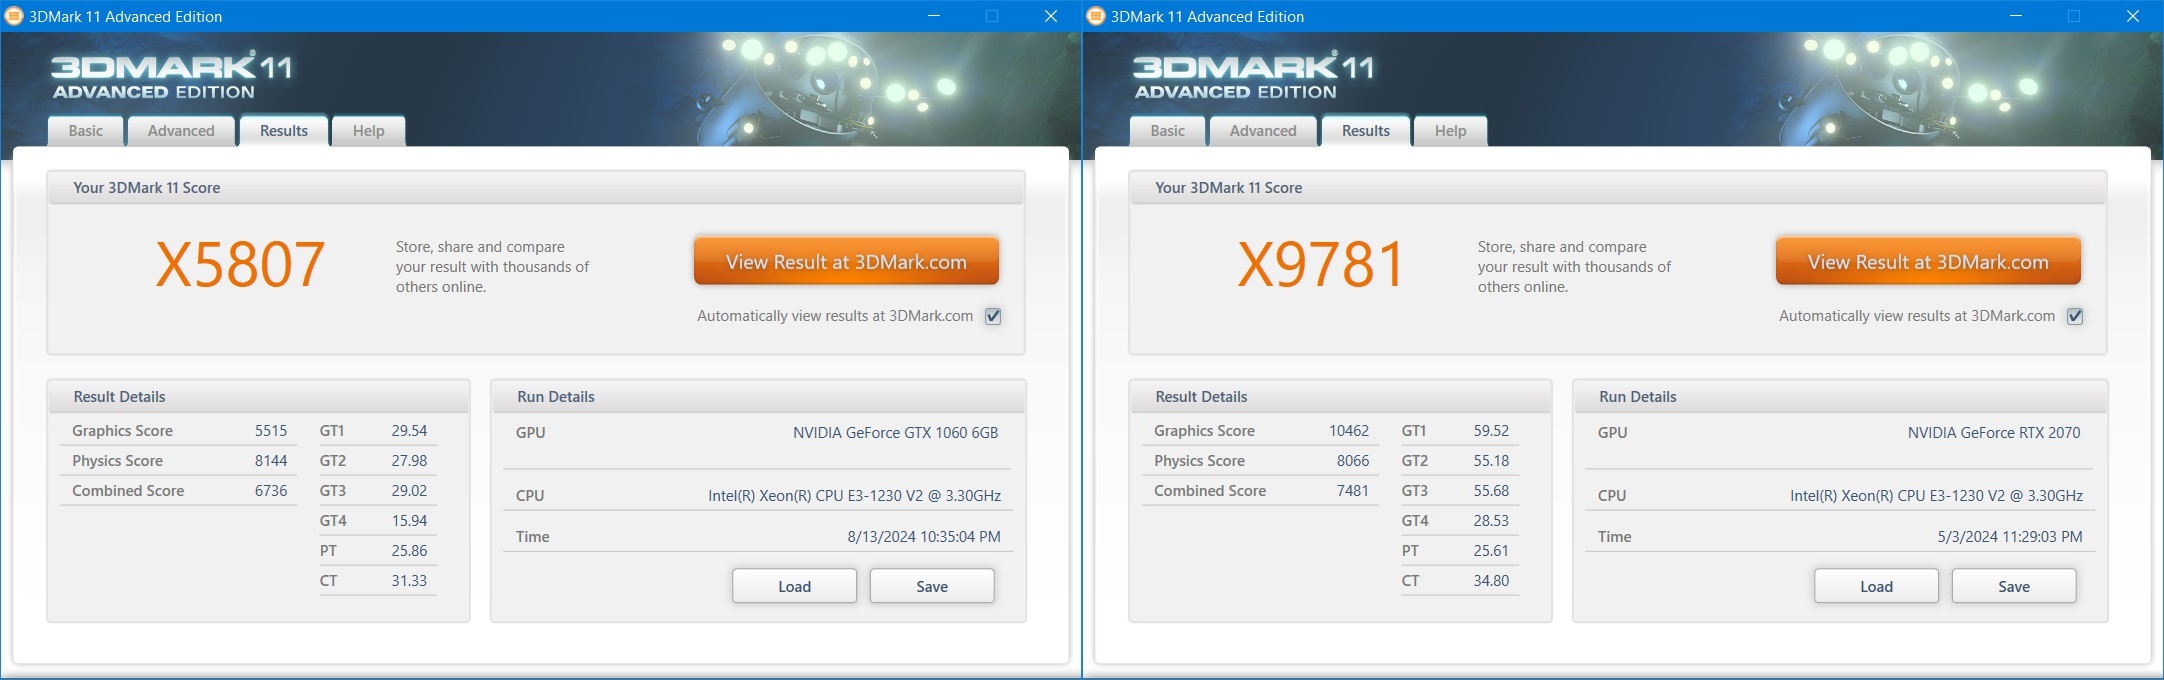The height and width of the screenshot is (680, 2164).
Task: Click the 3DMark 11 logo in right window
Action: click(x=1253, y=76)
